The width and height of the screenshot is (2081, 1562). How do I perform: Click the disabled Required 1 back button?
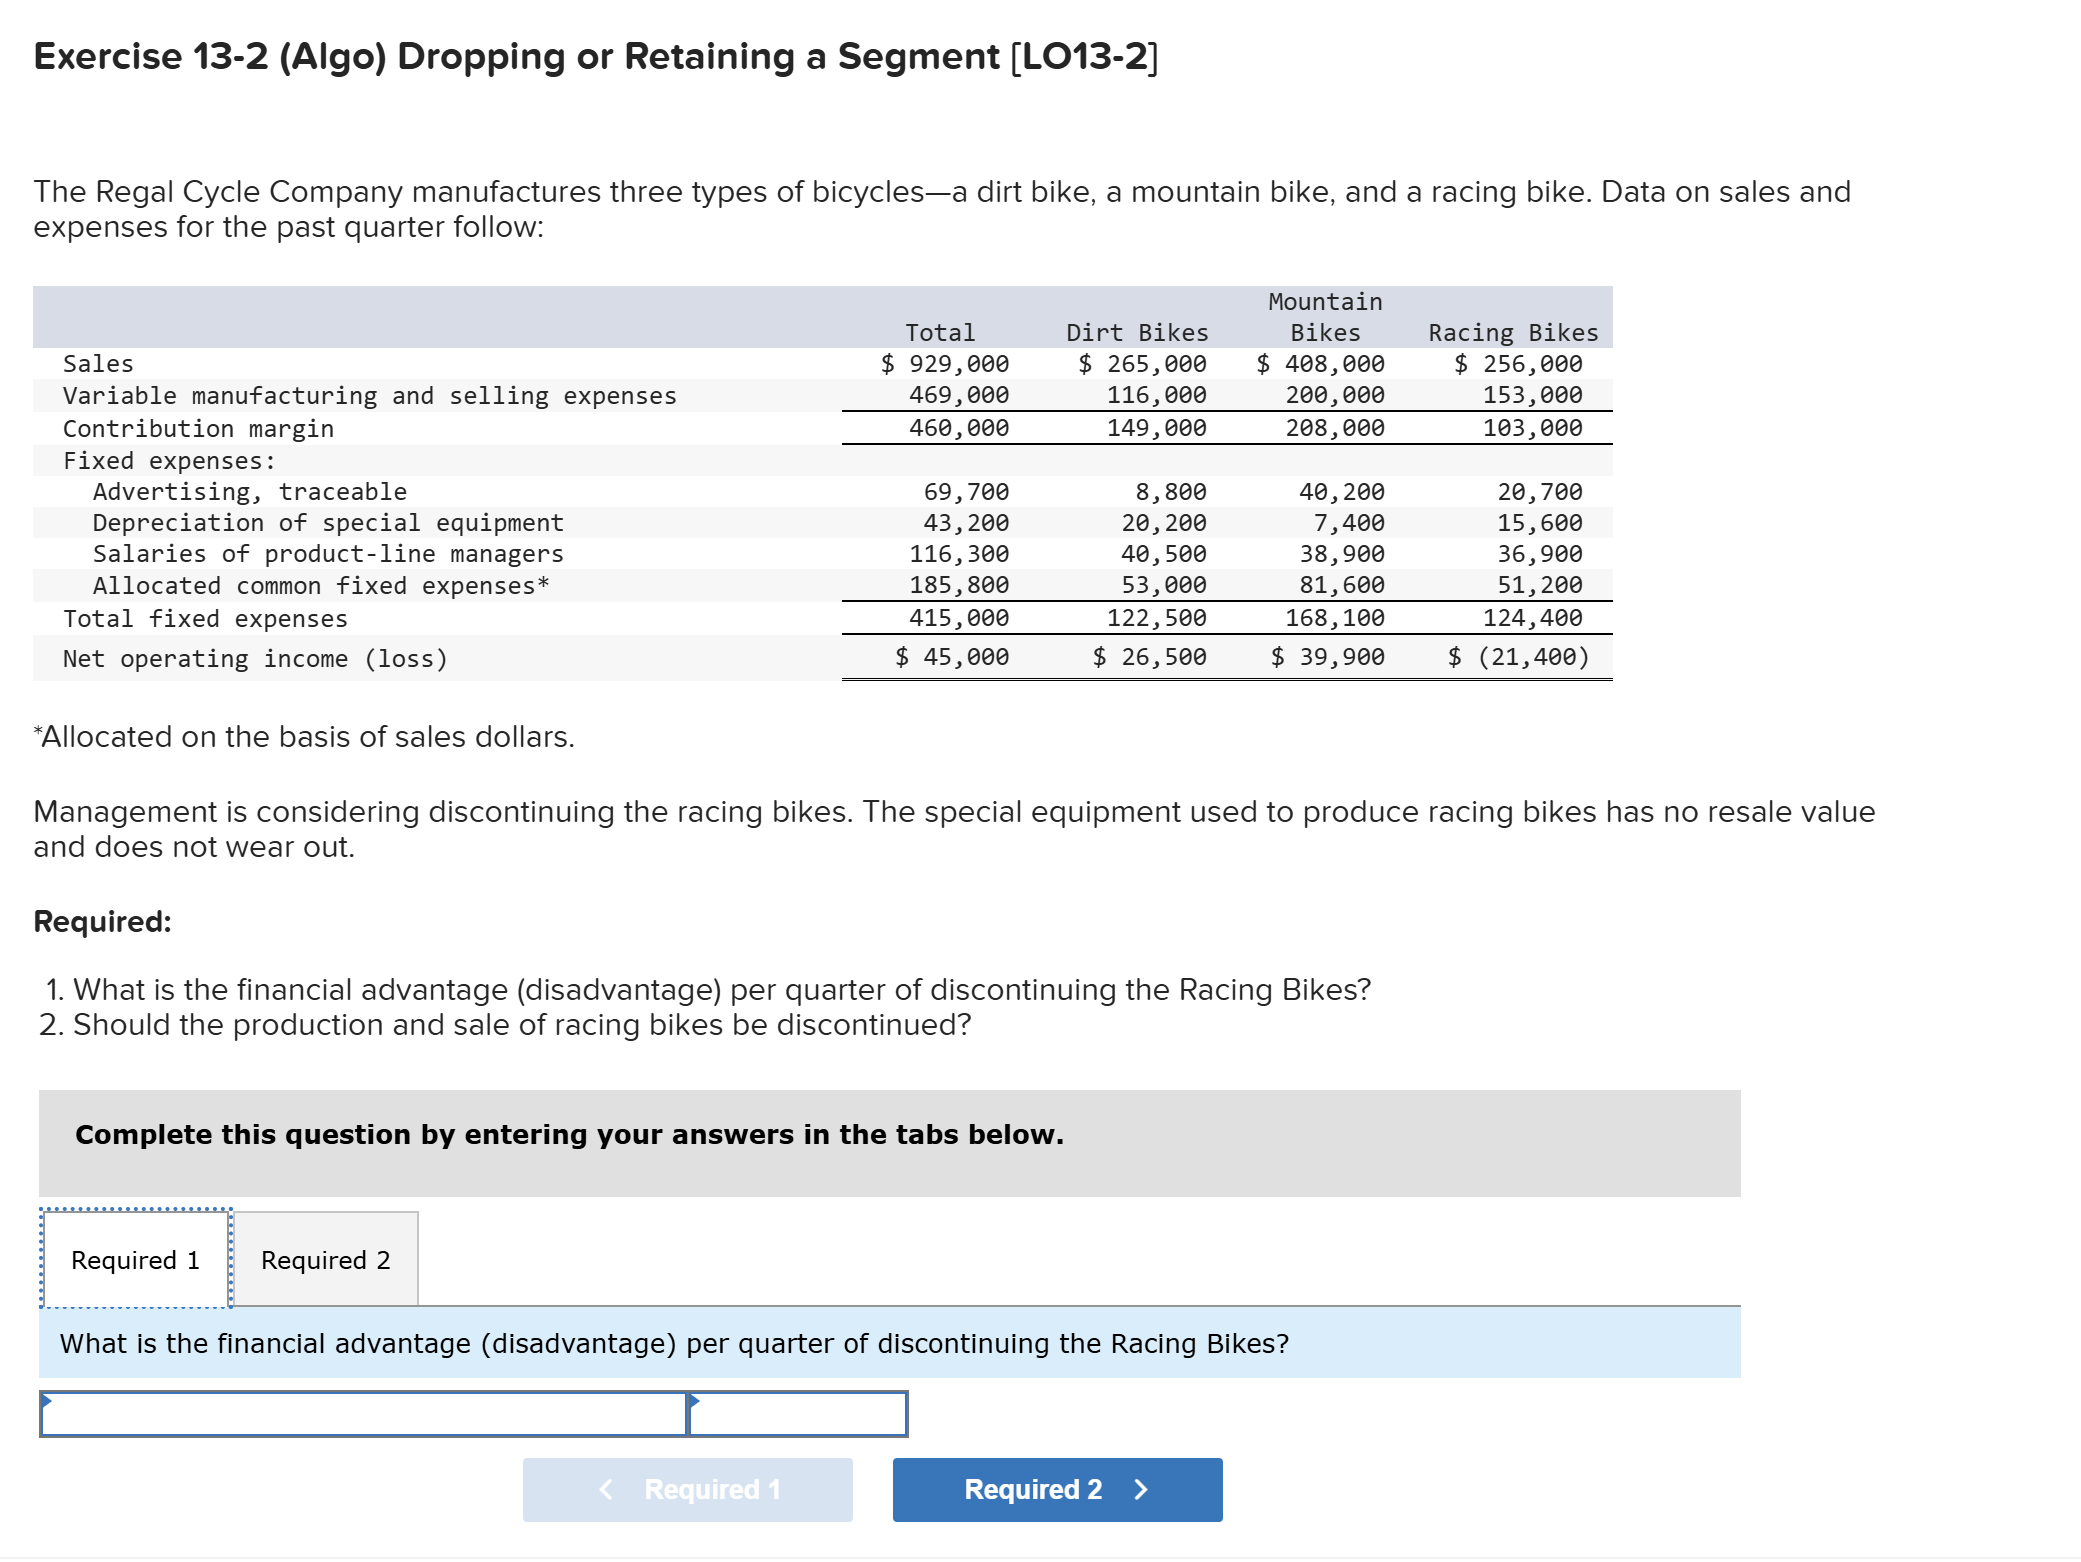point(686,1489)
